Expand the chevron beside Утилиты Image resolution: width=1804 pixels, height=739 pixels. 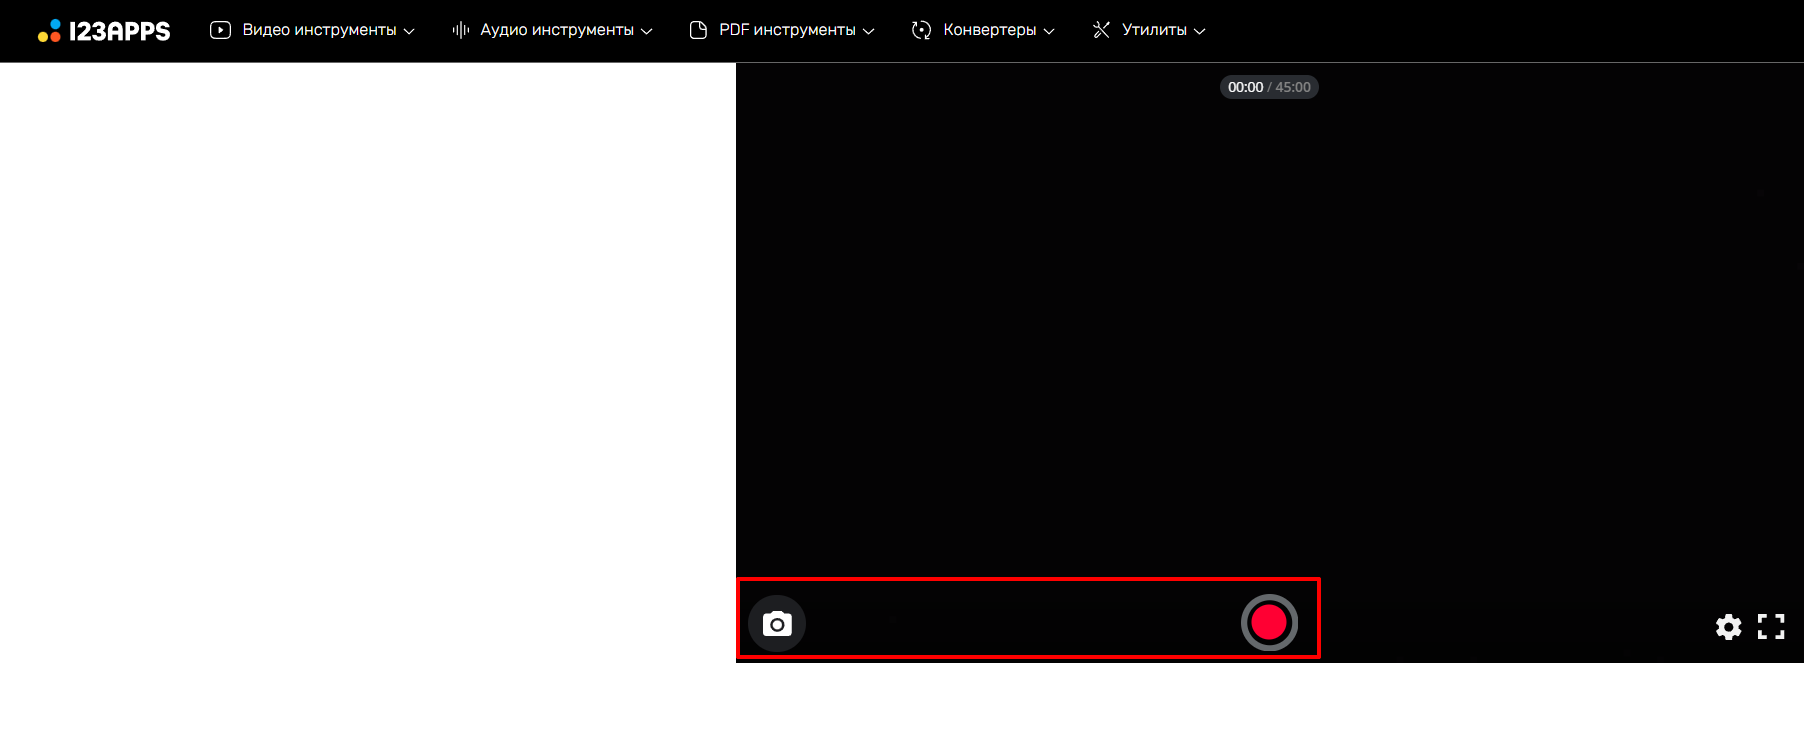click(x=1200, y=31)
